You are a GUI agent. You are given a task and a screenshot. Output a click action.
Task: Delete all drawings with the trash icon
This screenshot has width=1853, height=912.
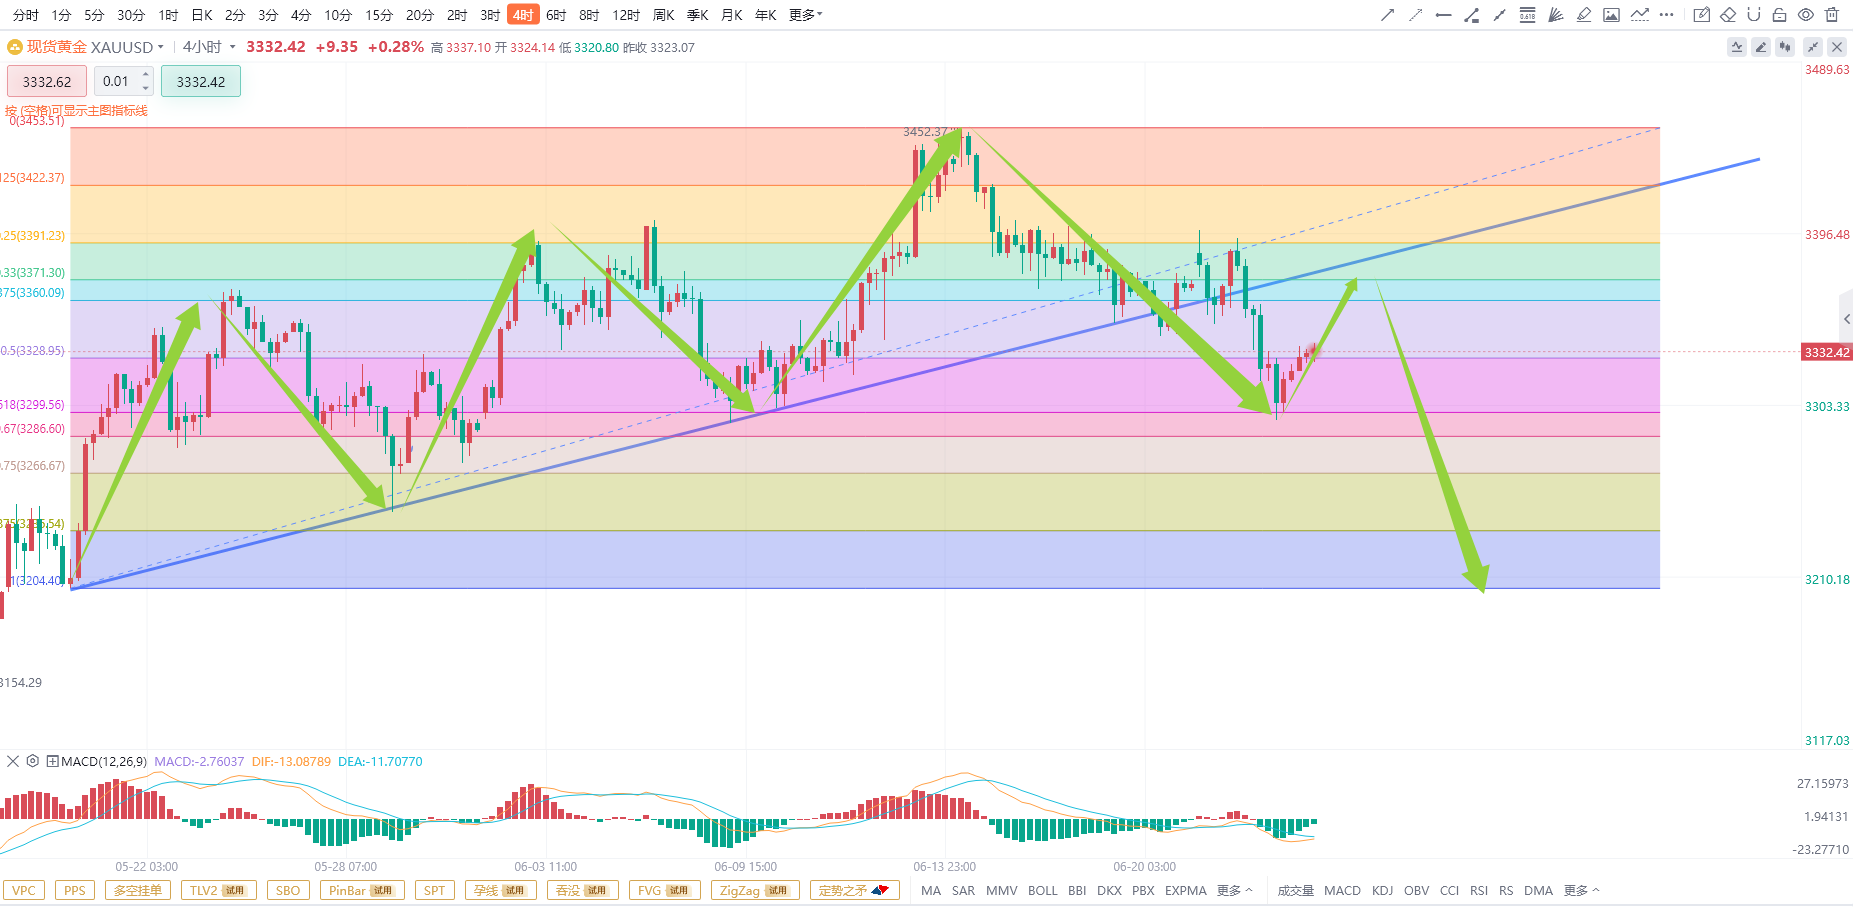click(1832, 15)
